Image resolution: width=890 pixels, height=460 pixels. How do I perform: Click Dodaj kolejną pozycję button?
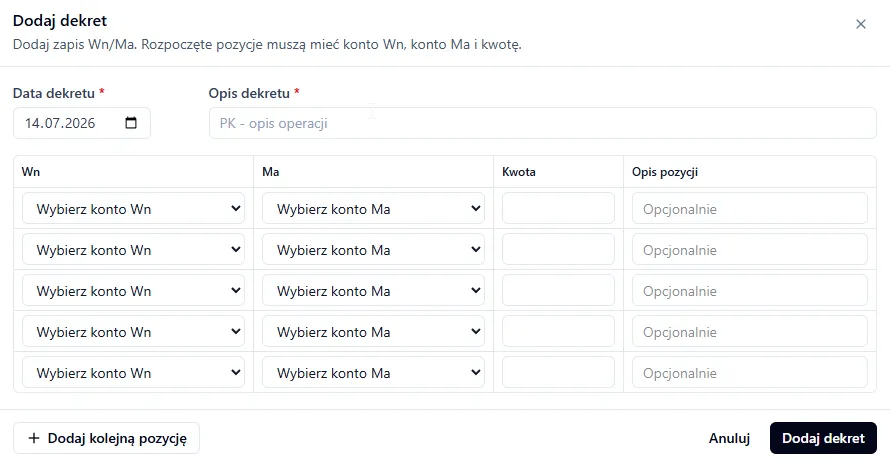click(106, 438)
